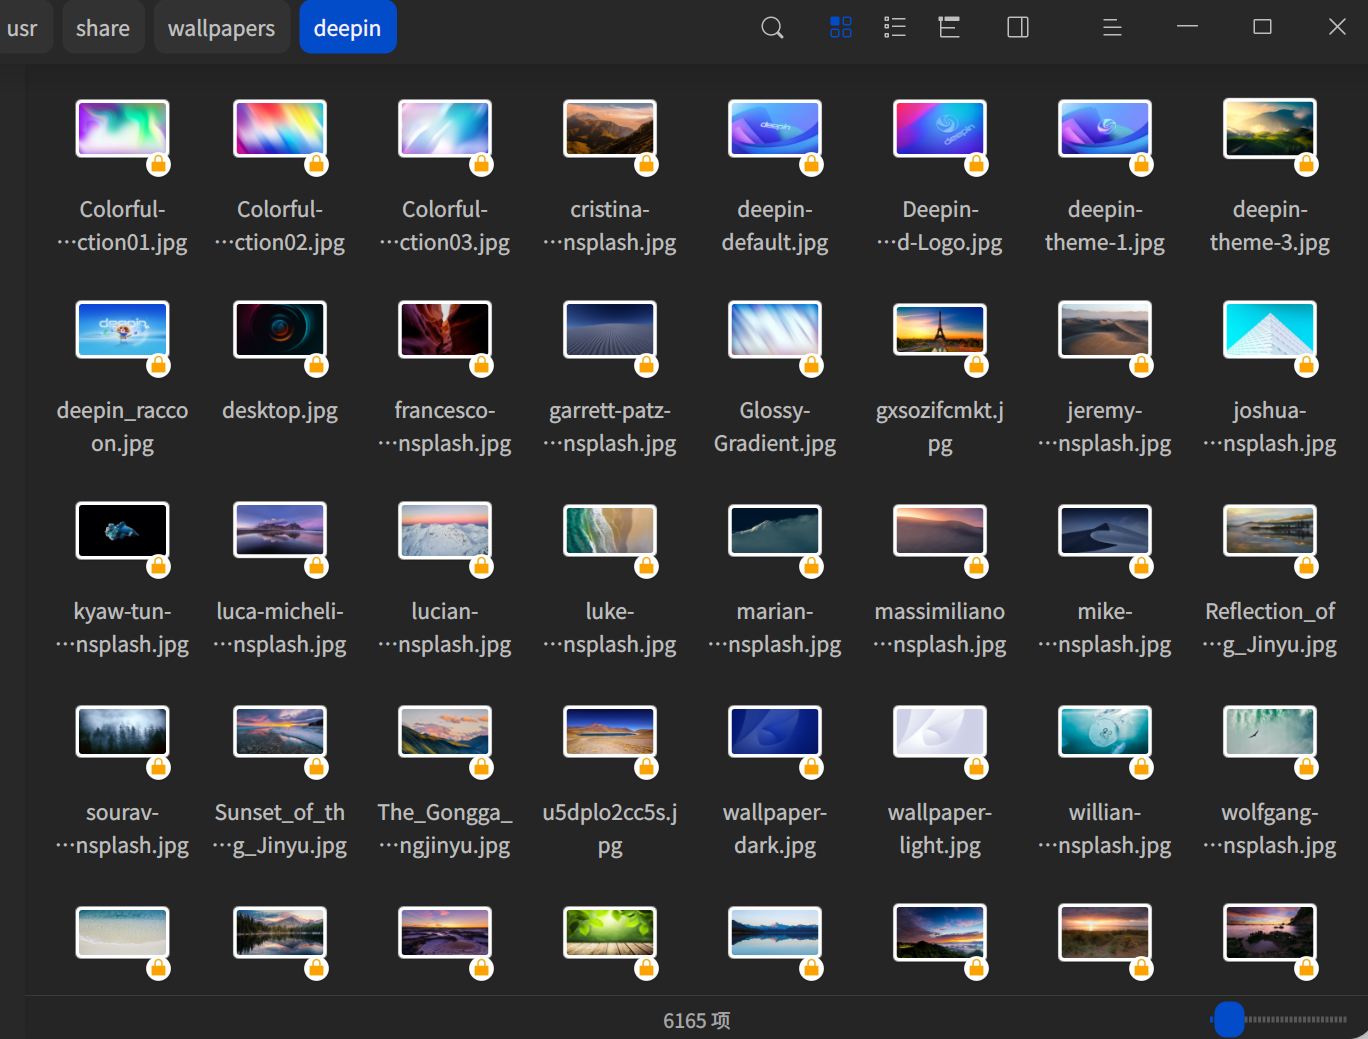
Task: Click the "mike-…nsplash.jpg" file label
Action: 1105,628
